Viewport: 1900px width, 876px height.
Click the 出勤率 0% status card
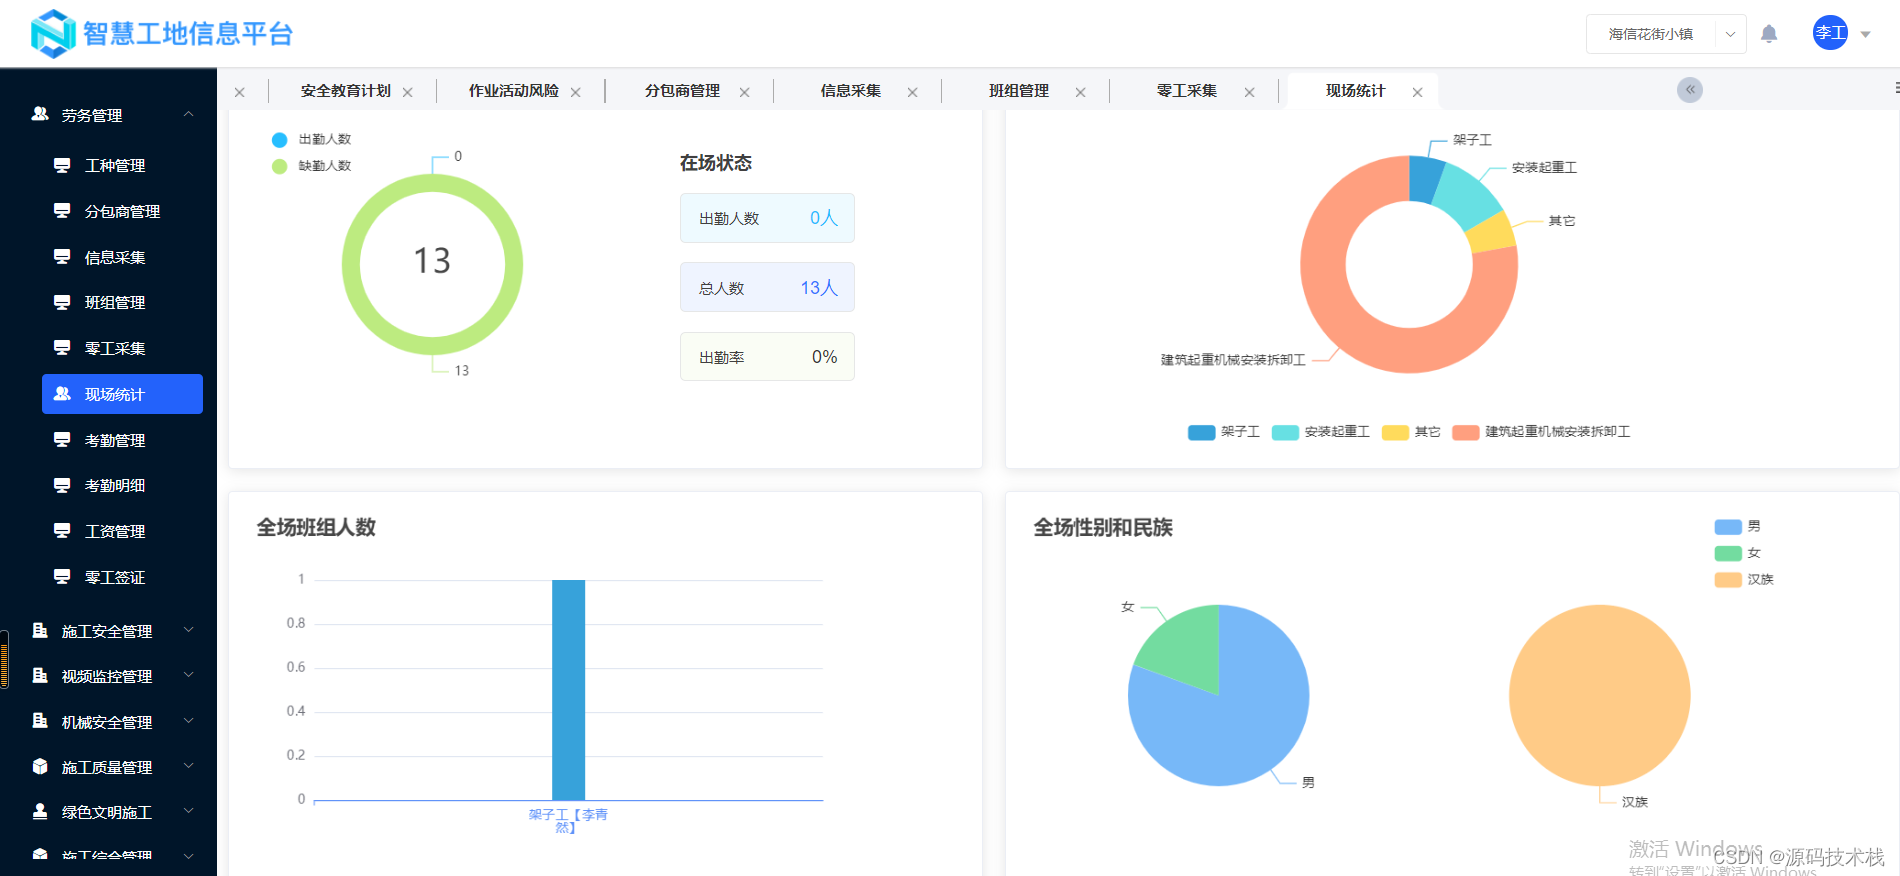tap(767, 357)
